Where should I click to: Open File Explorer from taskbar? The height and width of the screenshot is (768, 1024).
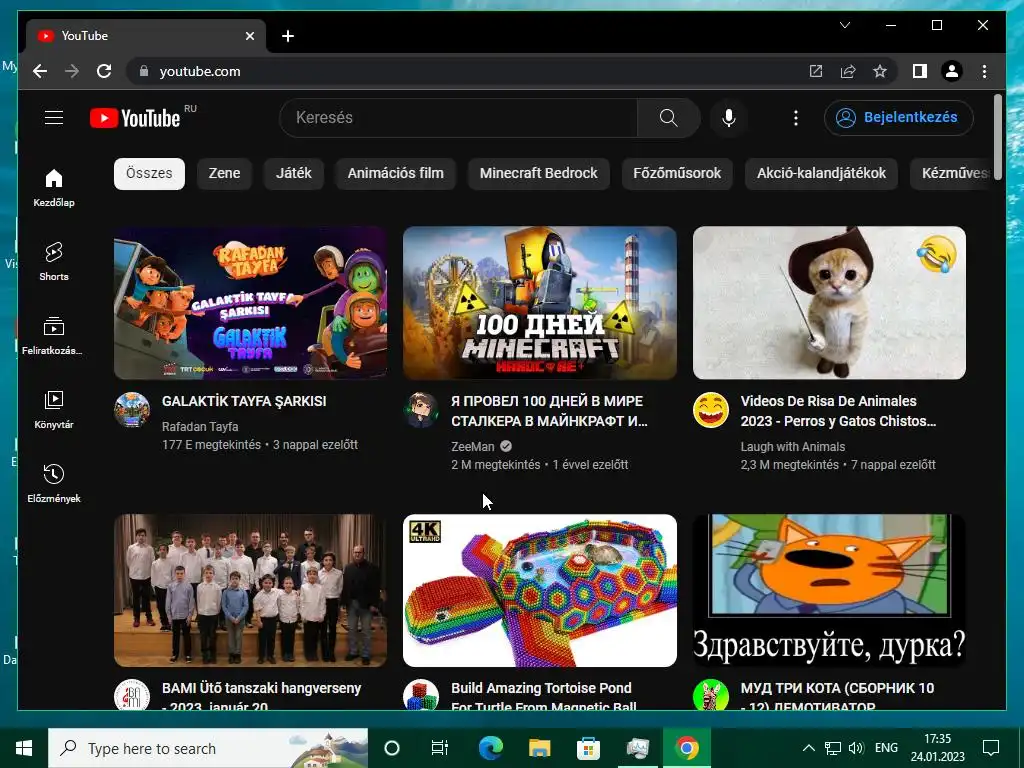[539, 748]
